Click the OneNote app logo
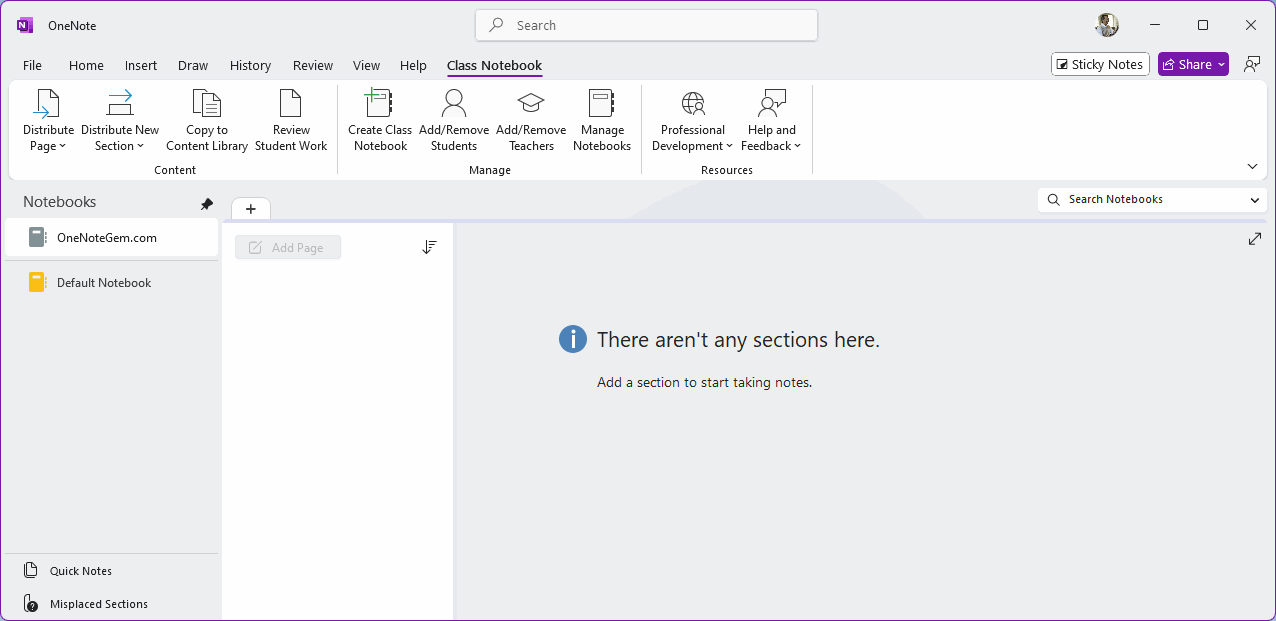 [25, 25]
